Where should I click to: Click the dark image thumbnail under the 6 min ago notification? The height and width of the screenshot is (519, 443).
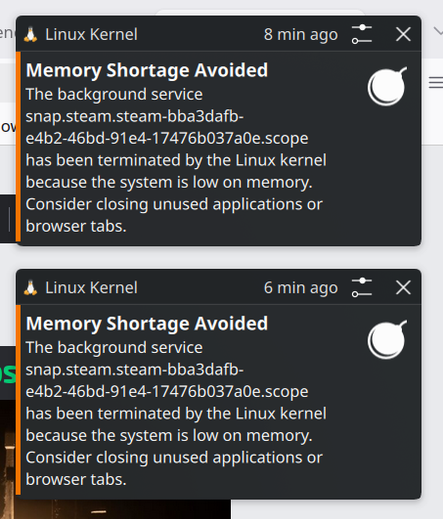pos(115,509)
